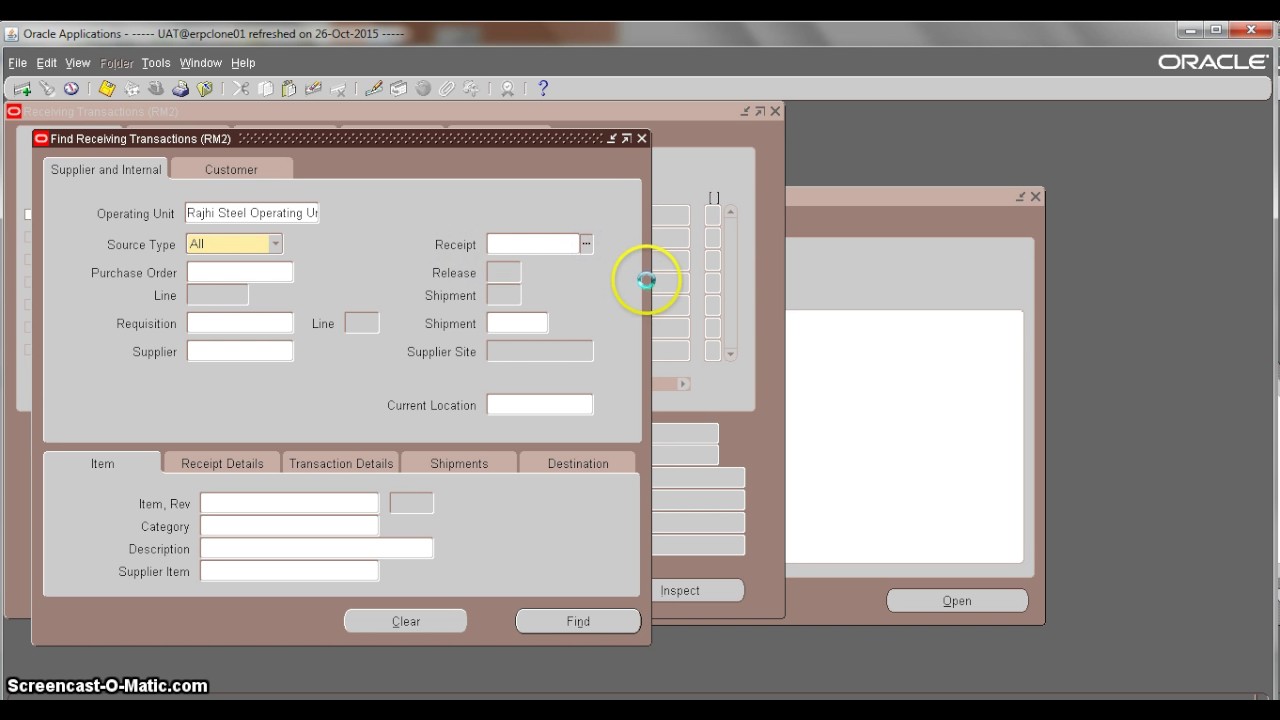Click the ribbon badge toolbar icon

click(x=508, y=89)
